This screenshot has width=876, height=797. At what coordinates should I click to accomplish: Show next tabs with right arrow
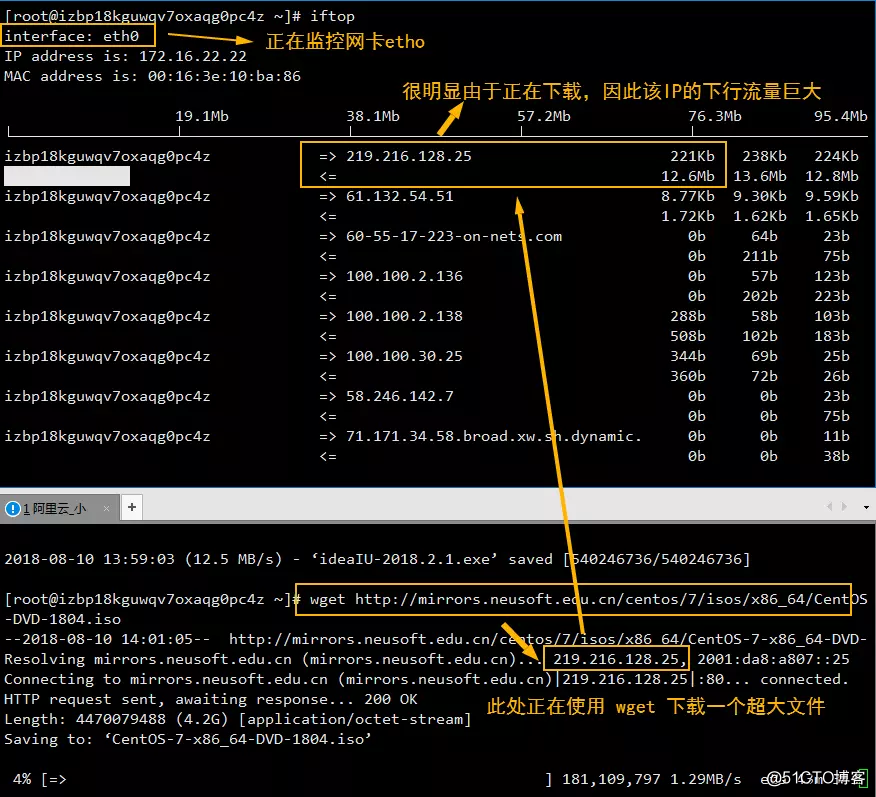pos(844,507)
